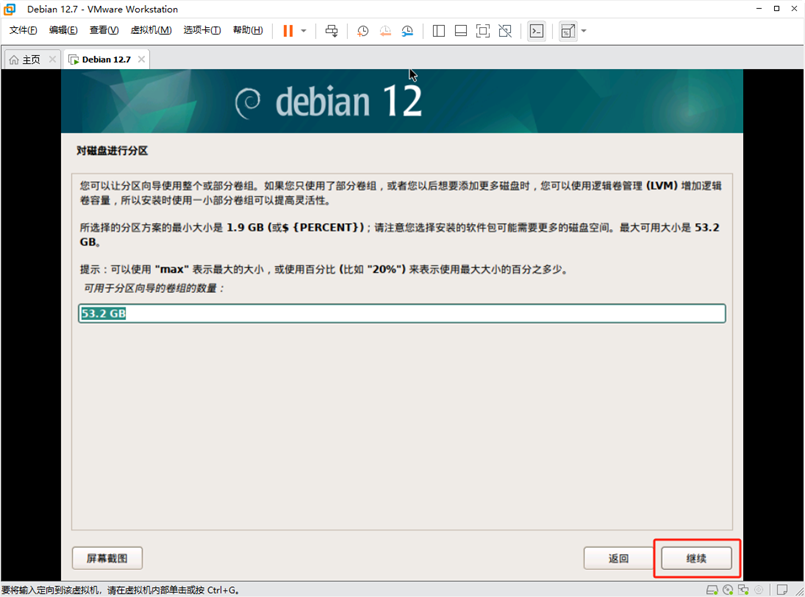Toggle the library sidebar panel icon
The width and height of the screenshot is (805, 597).
pyautogui.click(x=438, y=31)
